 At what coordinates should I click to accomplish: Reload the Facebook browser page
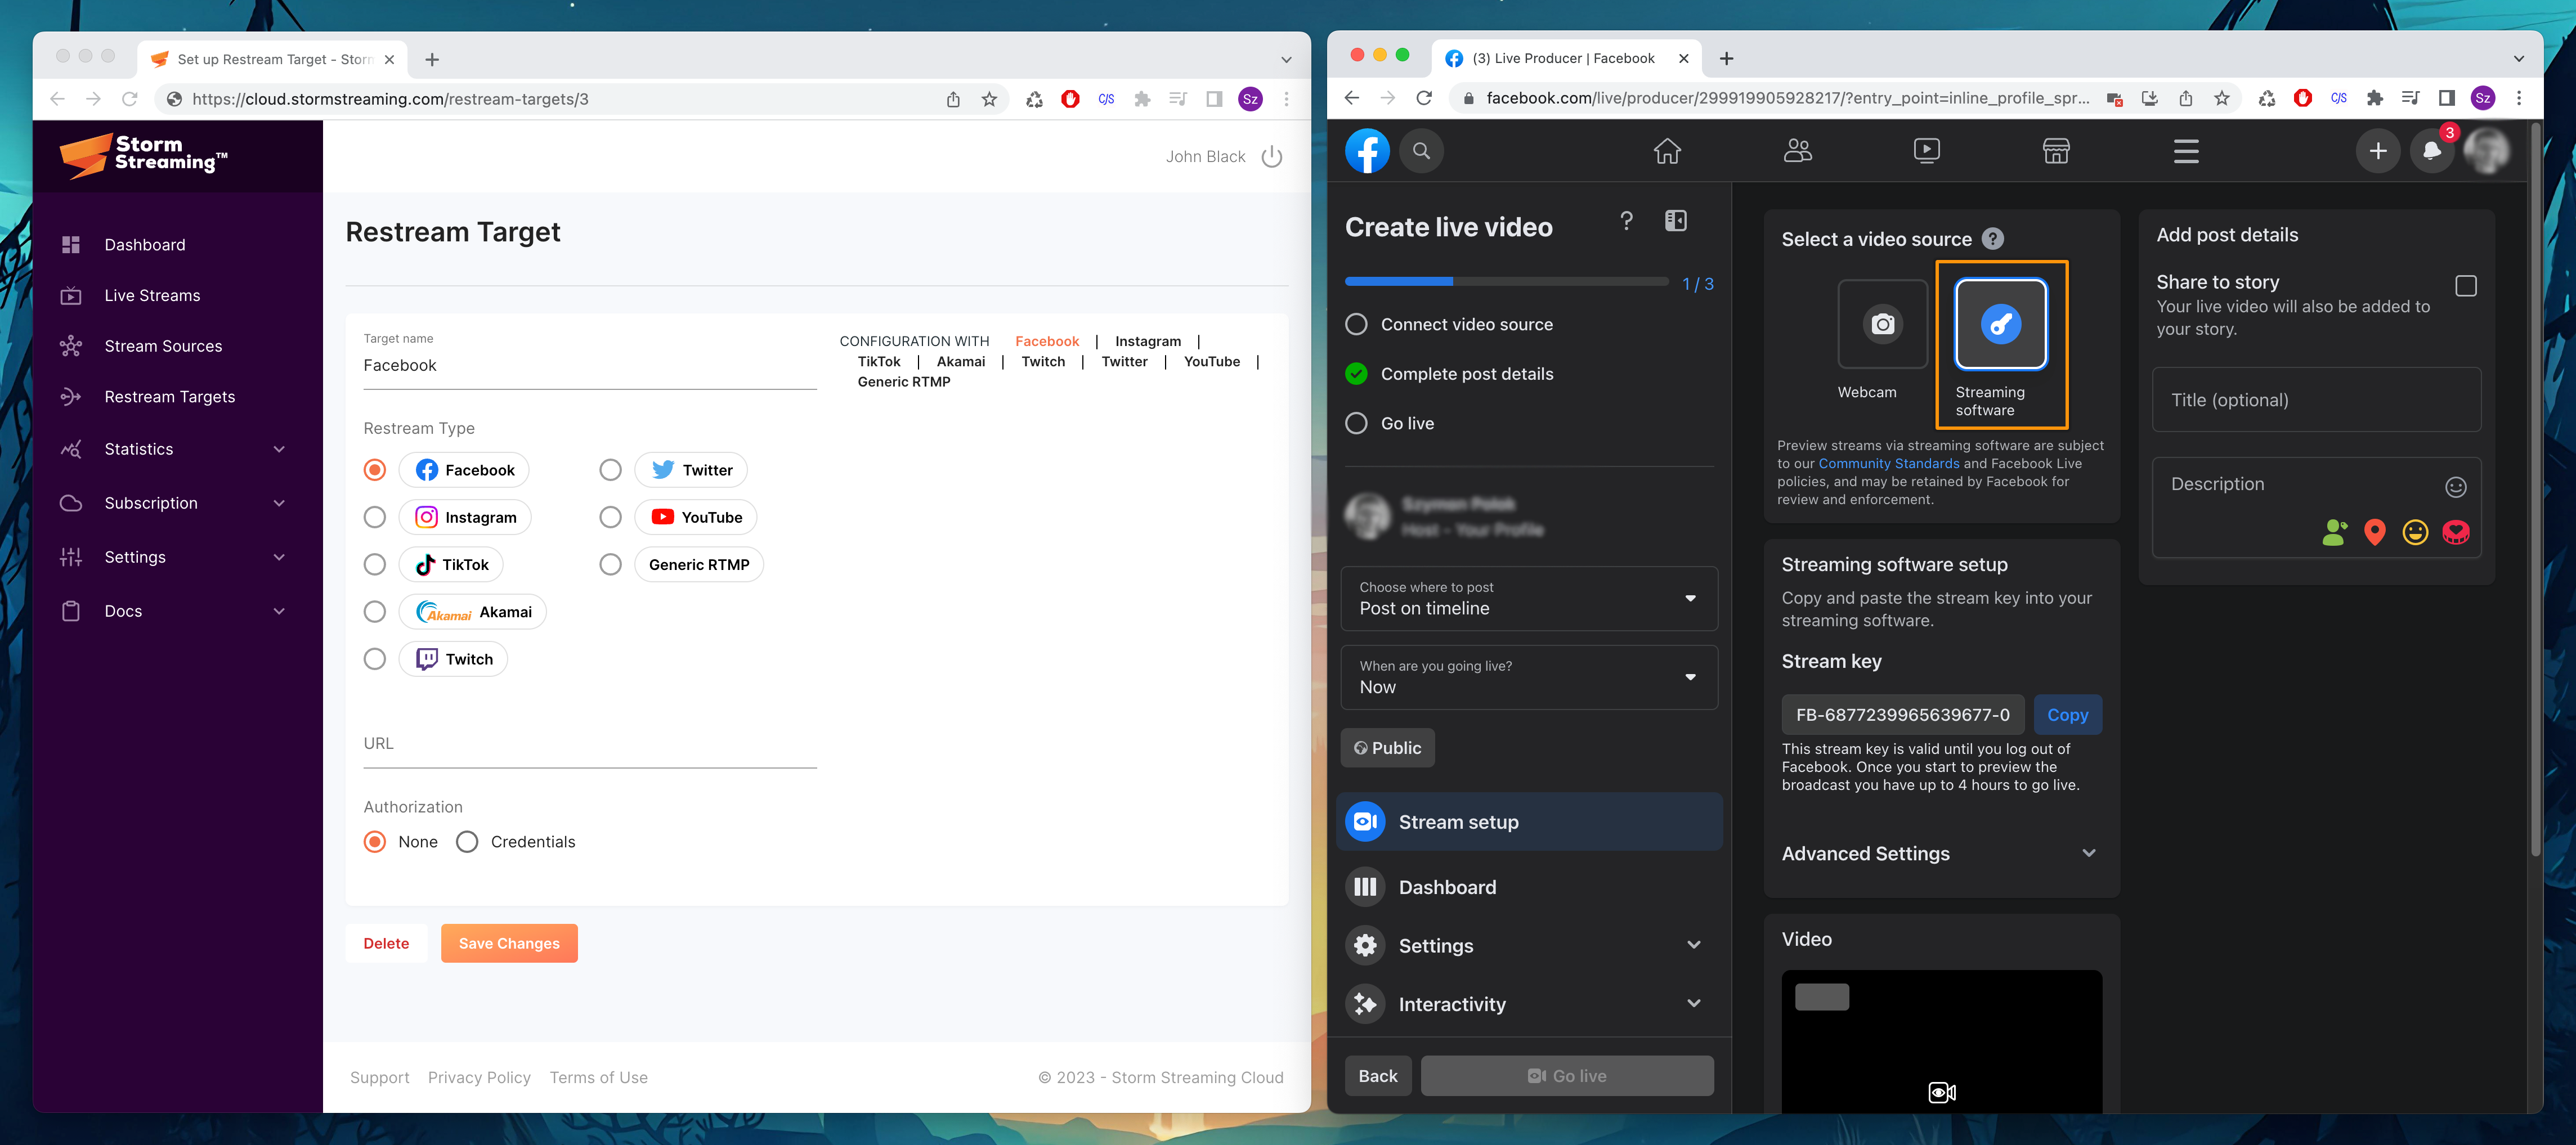[x=1424, y=98]
